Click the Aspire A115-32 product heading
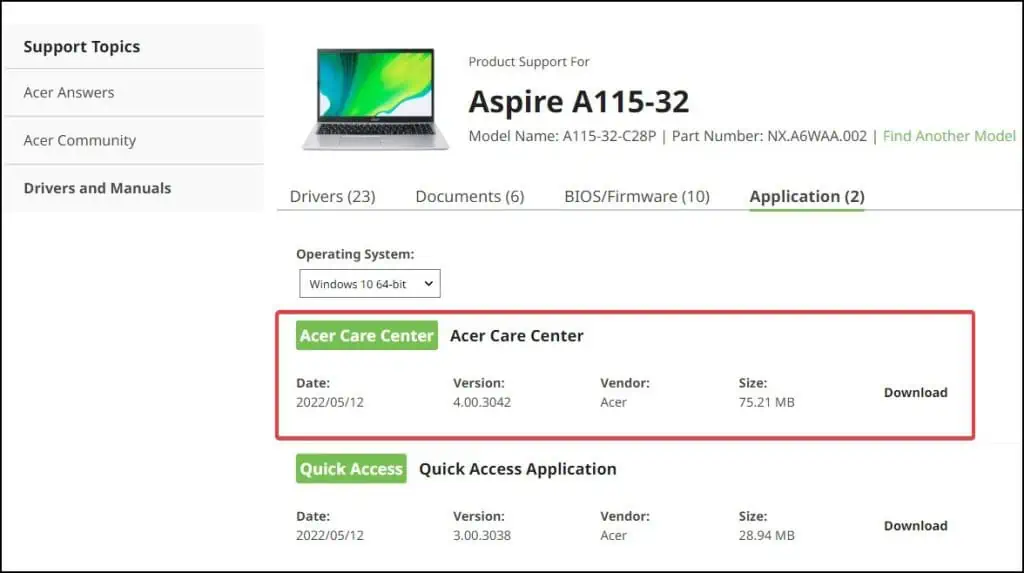This screenshot has height=573, width=1024. pyautogui.click(x=579, y=101)
